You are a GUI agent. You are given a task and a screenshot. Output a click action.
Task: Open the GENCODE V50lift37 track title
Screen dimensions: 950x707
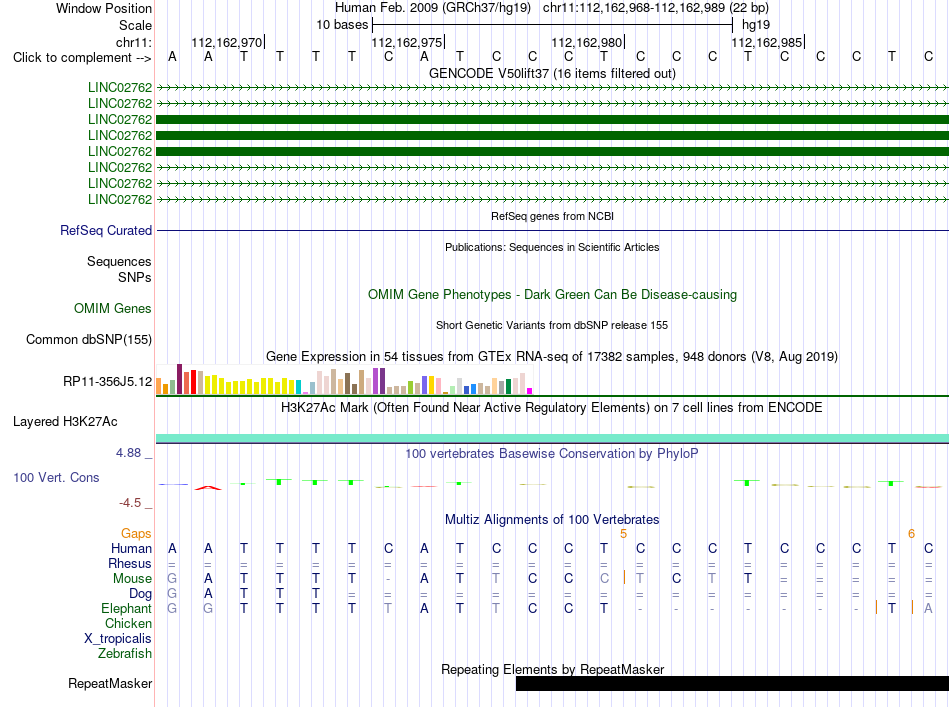pyautogui.click(x=552, y=73)
